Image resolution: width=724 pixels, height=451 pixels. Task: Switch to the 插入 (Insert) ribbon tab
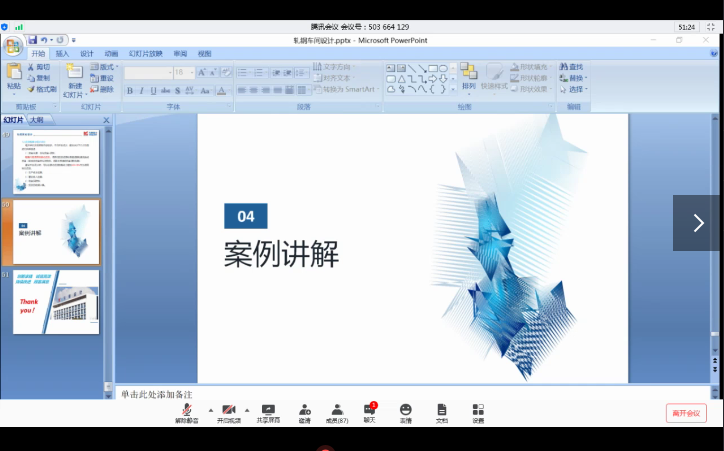(62, 54)
